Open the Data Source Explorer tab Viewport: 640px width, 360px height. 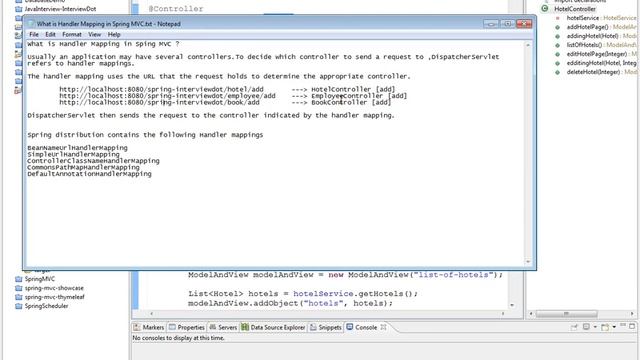pos(278,327)
